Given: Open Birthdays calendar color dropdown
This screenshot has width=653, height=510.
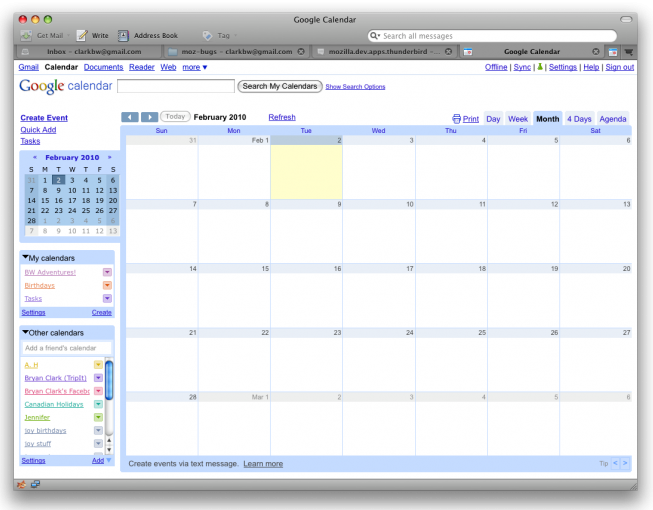Looking at the screenshot, I should pyautogui.click(x=107, y=285).
